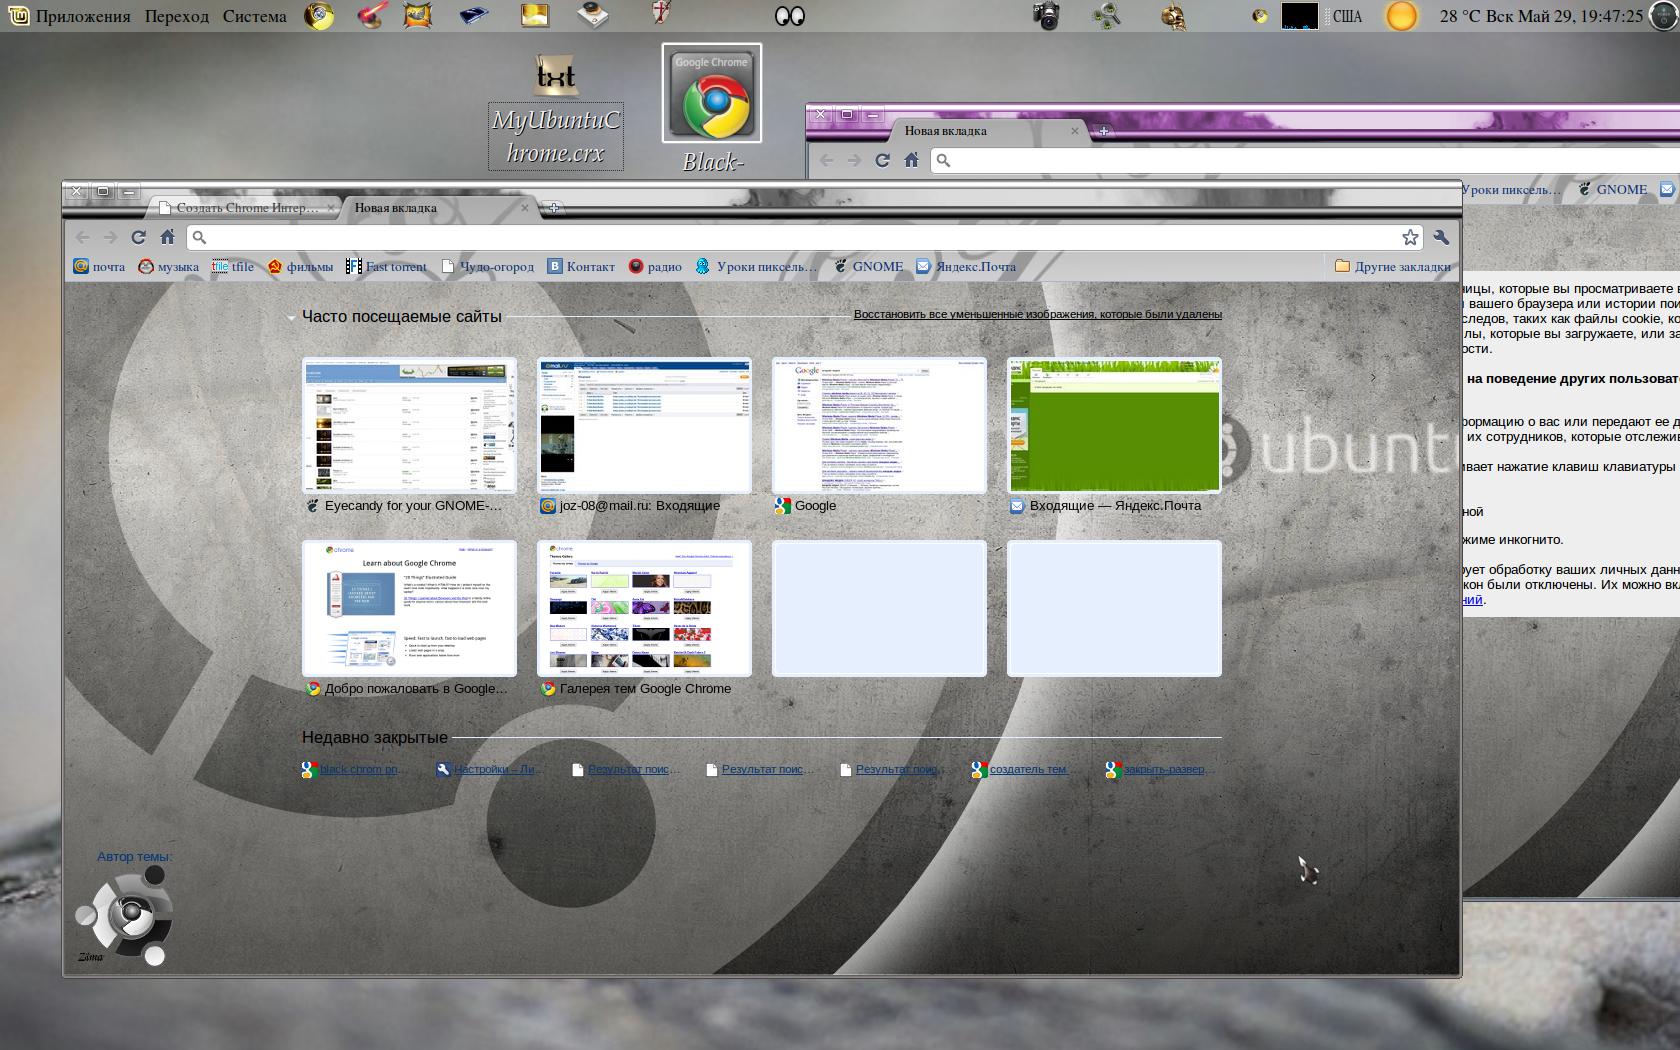The image size is (1680, 1050).
Task: Open the 'фильмы' bookmark
Action: click(x=300, y=266)
